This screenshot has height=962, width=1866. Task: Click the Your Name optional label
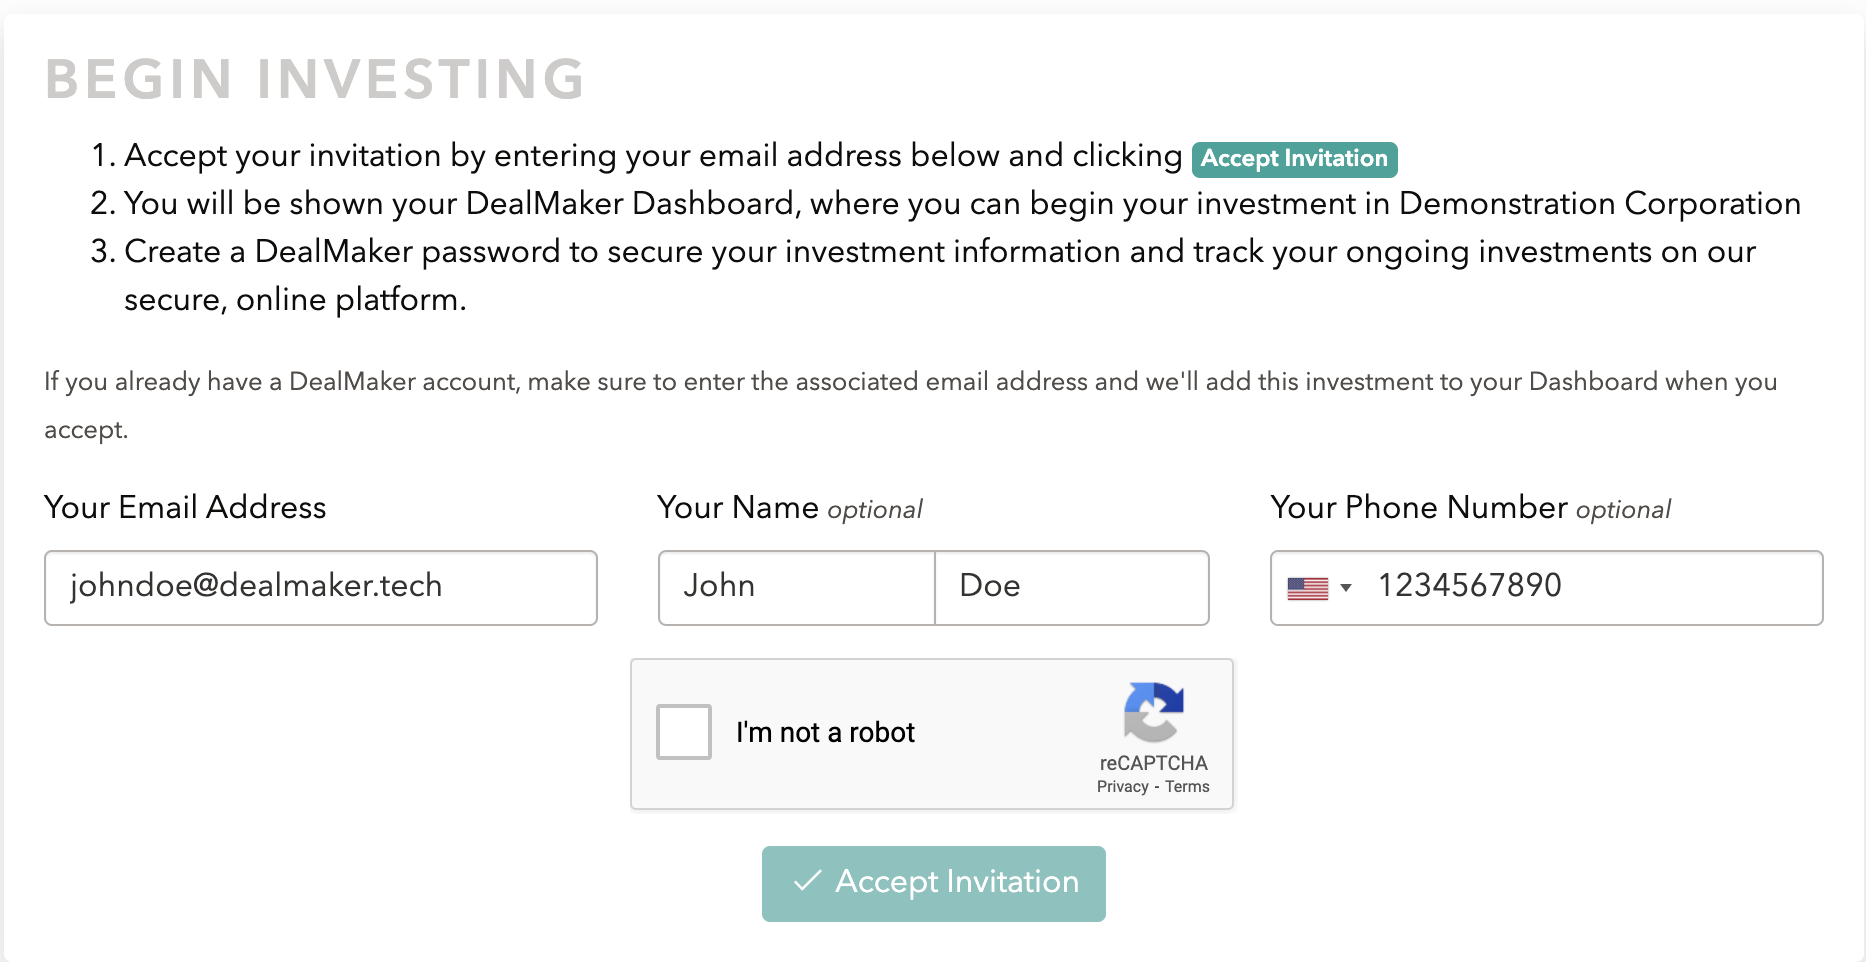pyautogui.click(x=790, y=508)
